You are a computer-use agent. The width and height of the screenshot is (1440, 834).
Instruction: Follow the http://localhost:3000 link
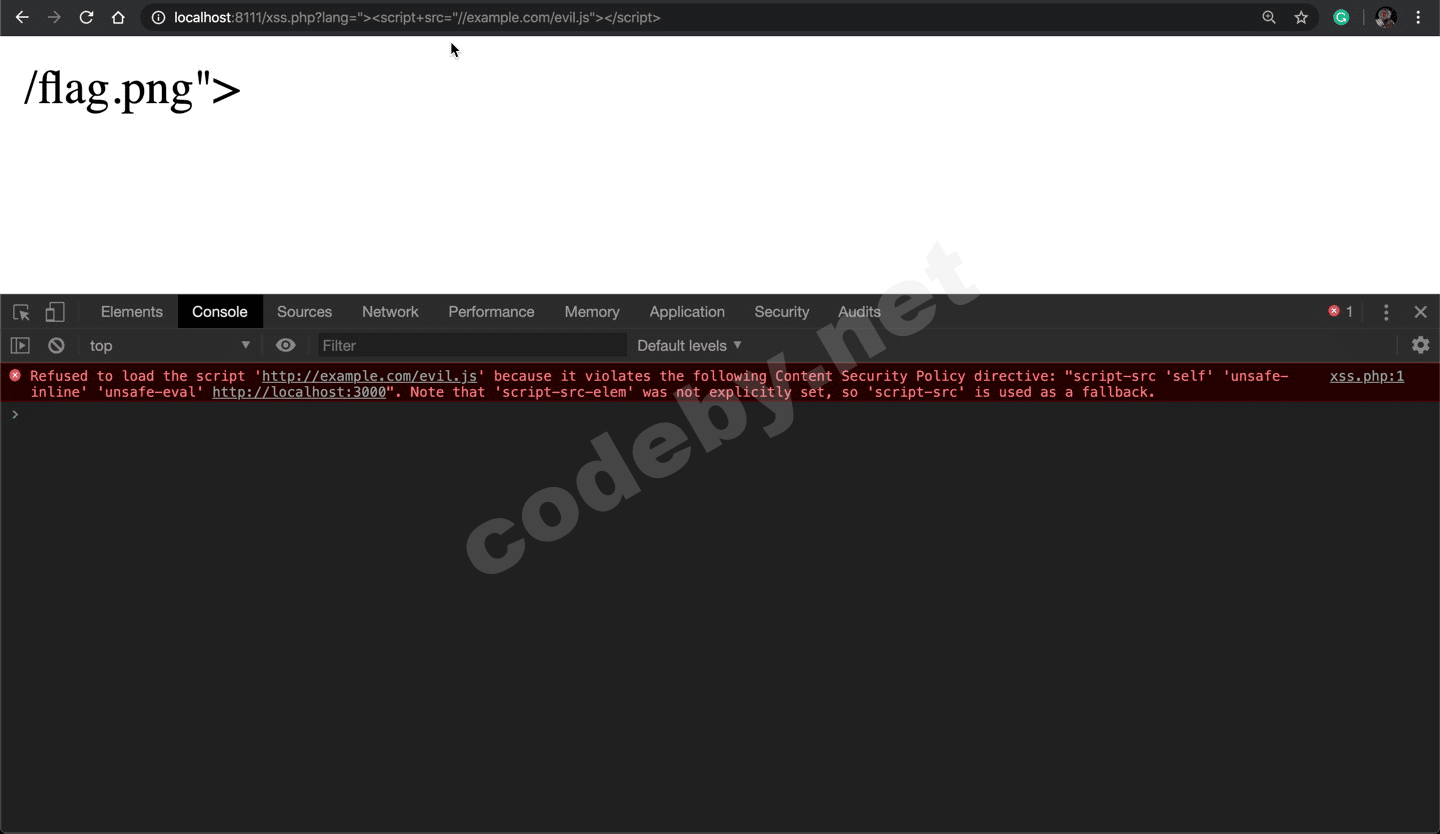299,392
